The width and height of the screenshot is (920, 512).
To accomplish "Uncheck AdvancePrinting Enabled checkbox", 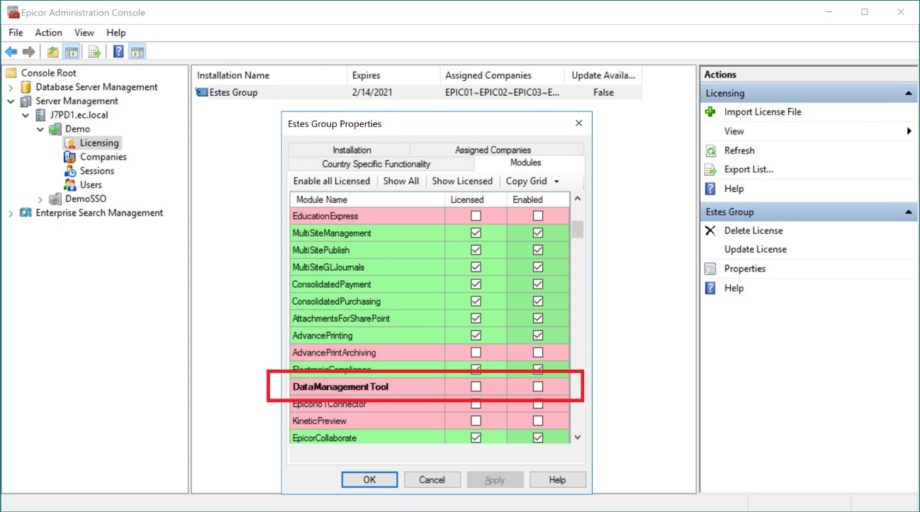I will [x=537, y=335].
